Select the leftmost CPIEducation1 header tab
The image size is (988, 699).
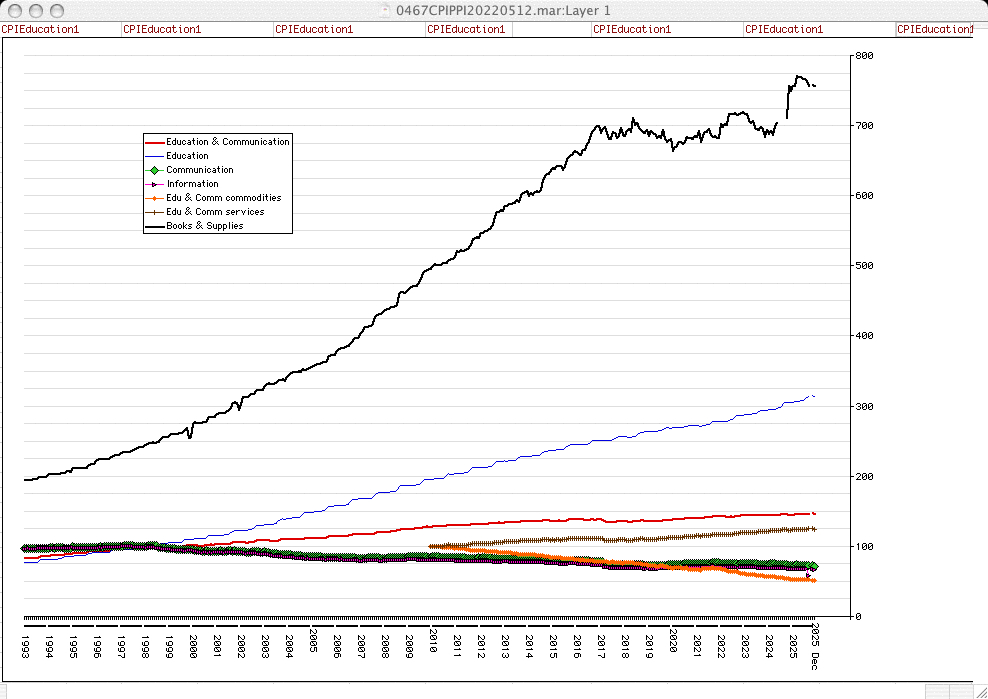pyautogui.click(x=40, y=29)
